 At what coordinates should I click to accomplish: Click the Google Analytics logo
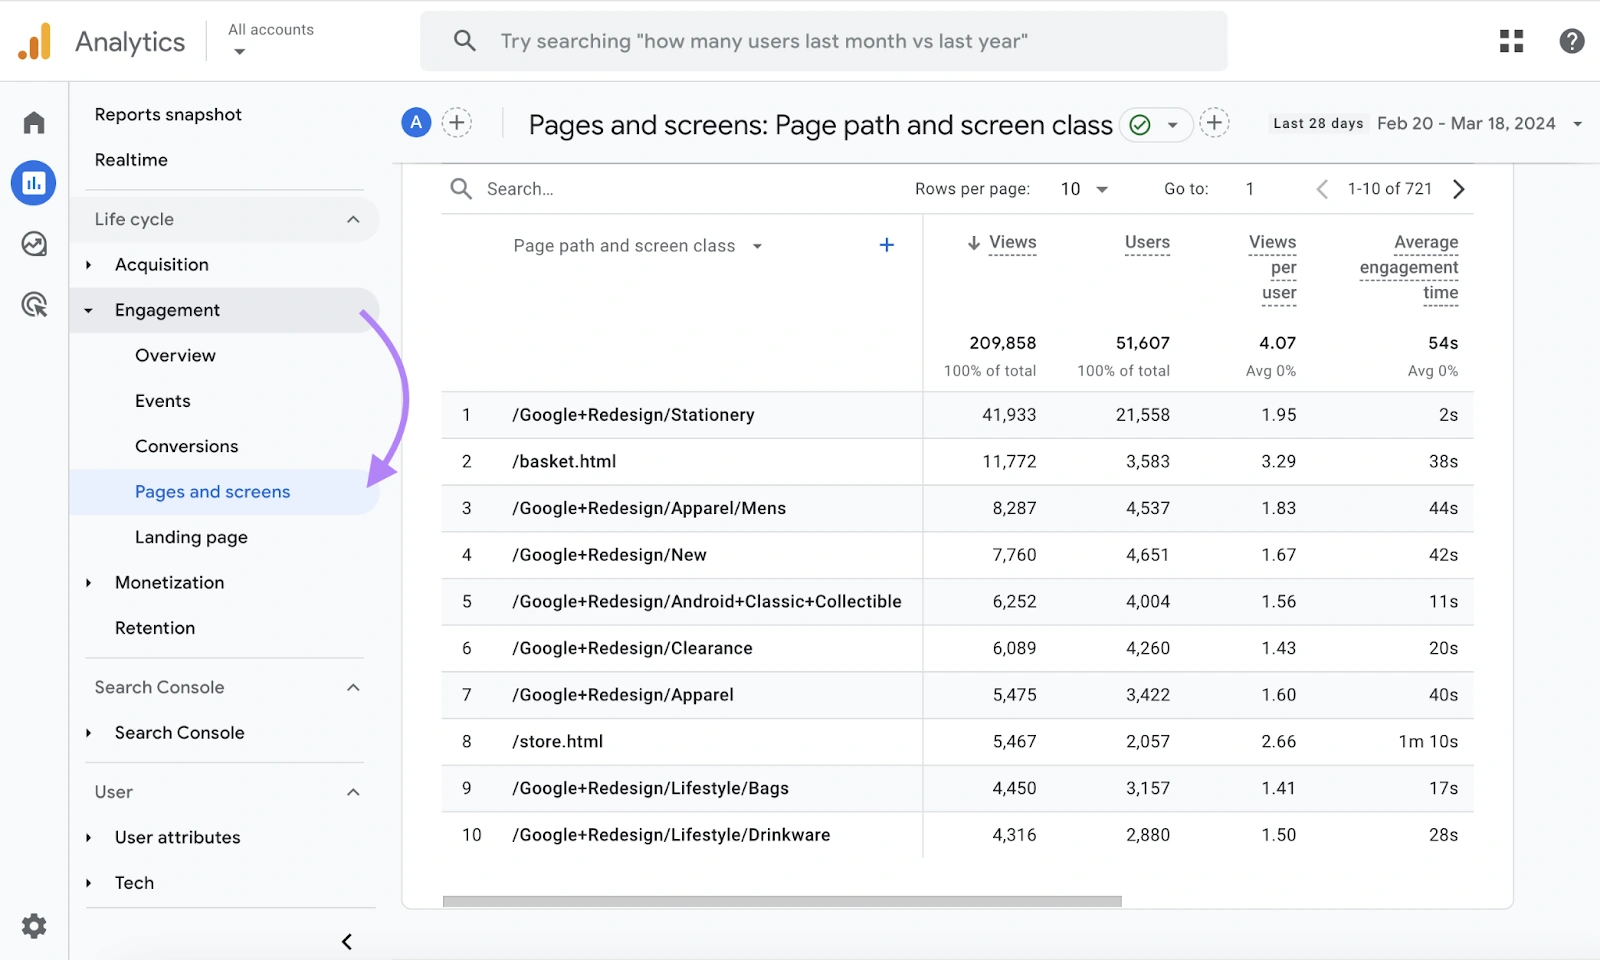[35, 42]
